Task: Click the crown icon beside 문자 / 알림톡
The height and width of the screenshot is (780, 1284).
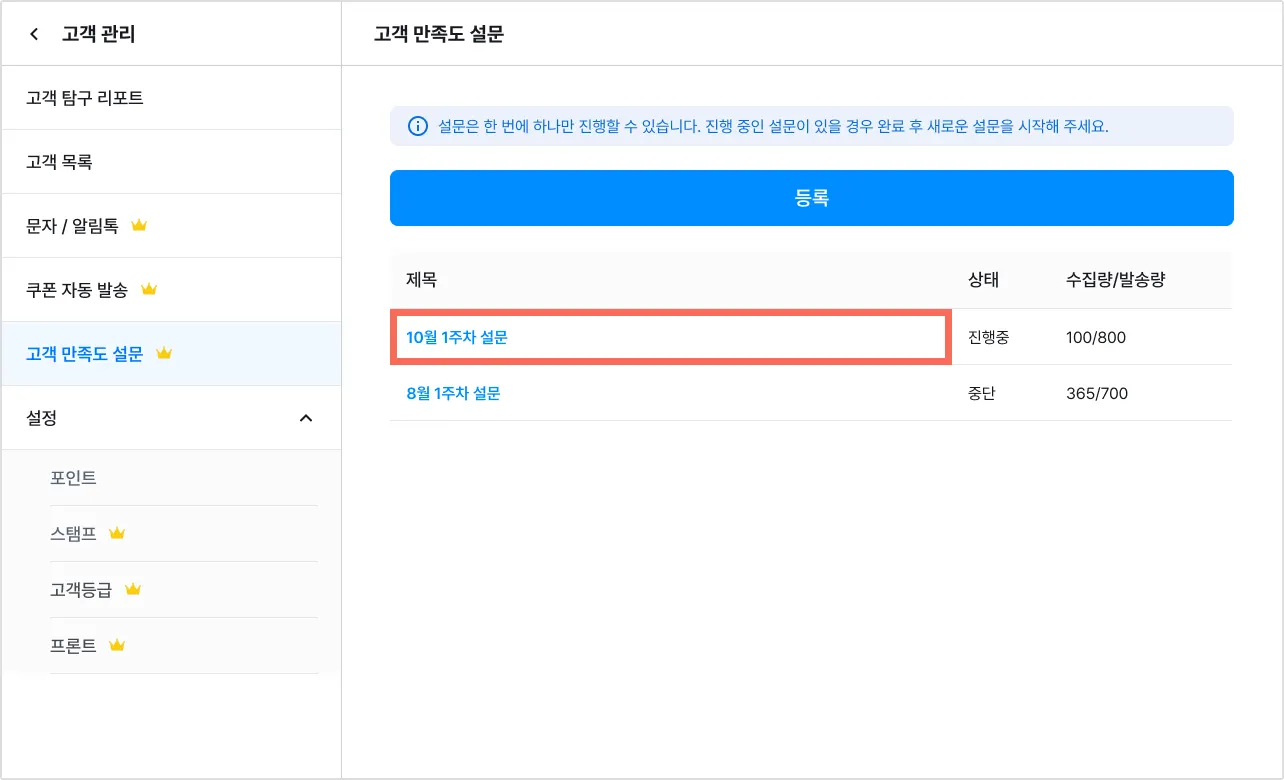Action: [139, 226]
